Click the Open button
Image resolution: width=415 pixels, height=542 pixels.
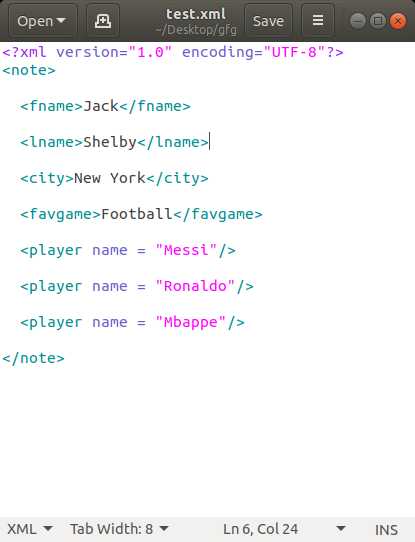[x=42, y=21]
